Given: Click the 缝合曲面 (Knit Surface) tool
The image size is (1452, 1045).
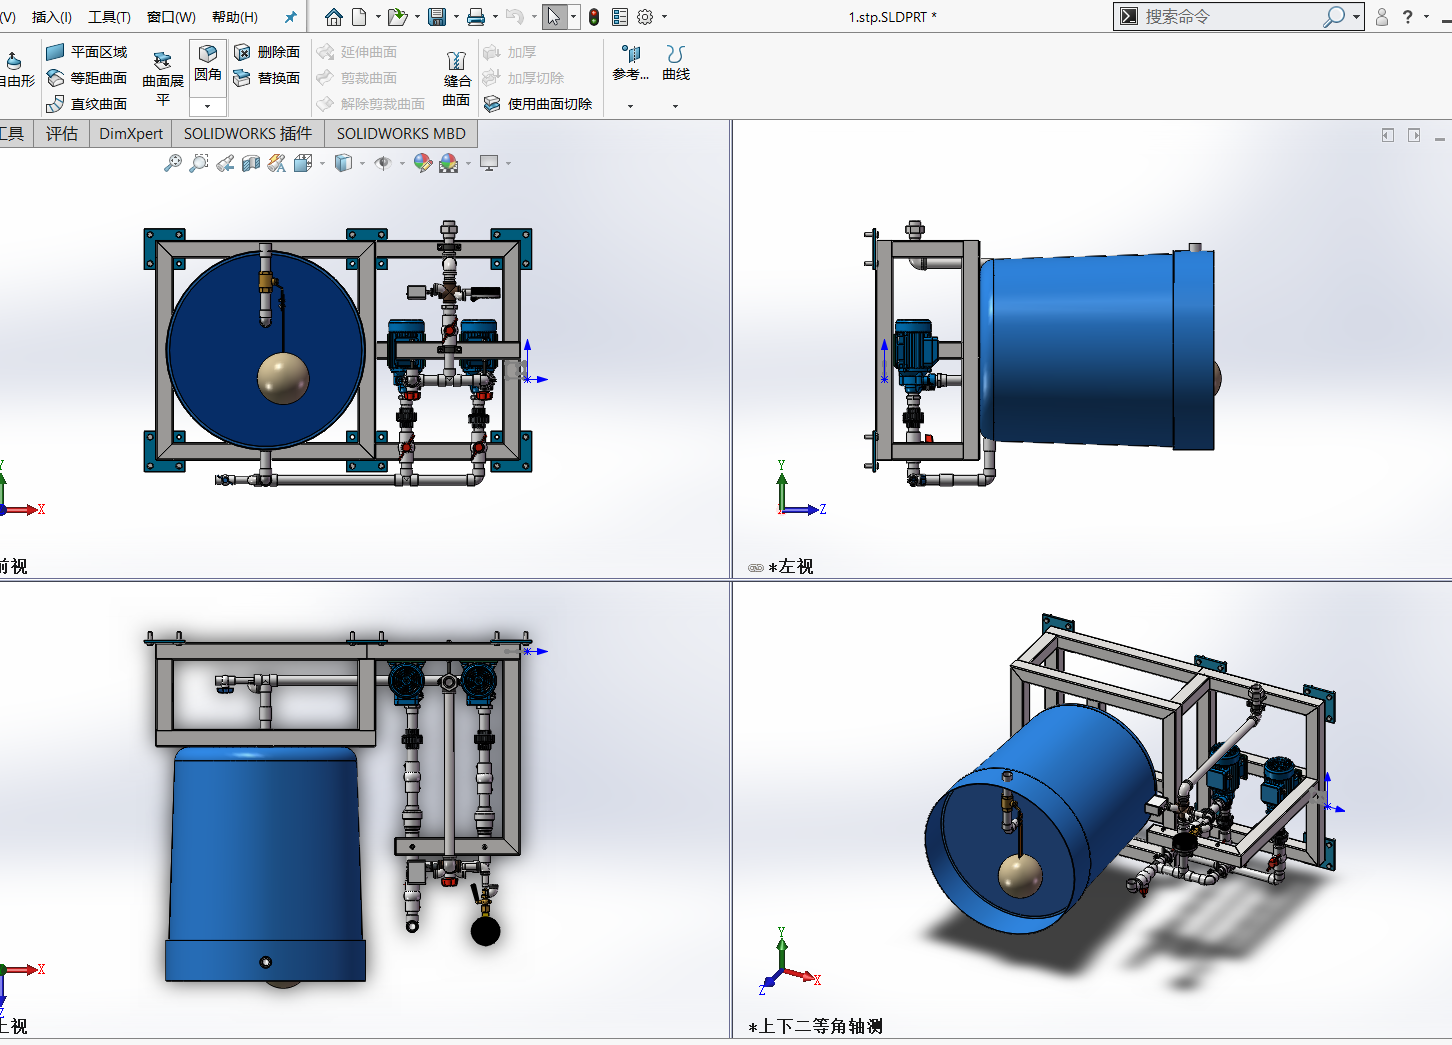Looking at the screenshot, I should [456, 78].
